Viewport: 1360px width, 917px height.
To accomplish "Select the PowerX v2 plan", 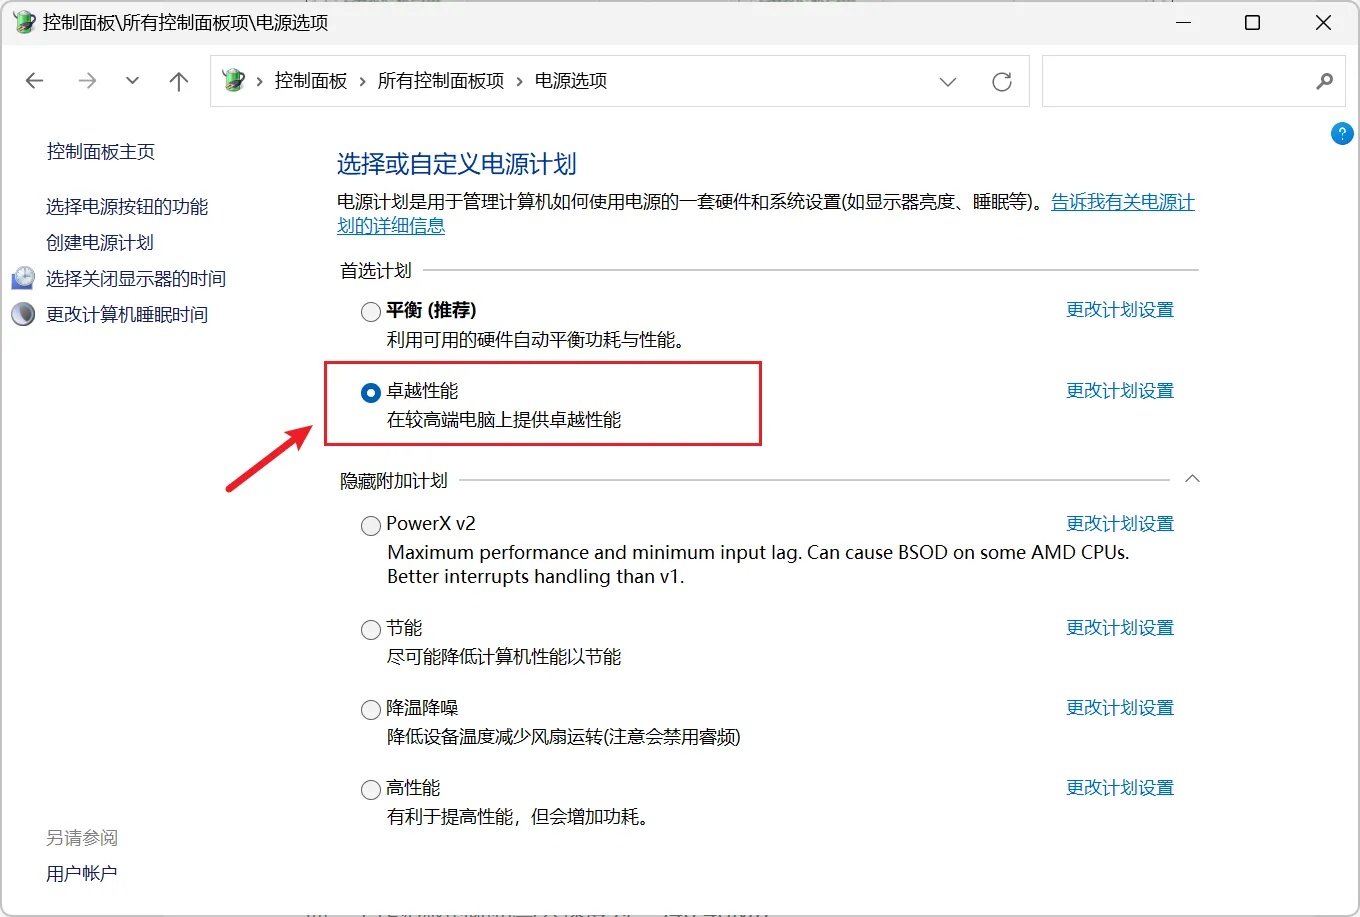I will (x=370, y=525).
